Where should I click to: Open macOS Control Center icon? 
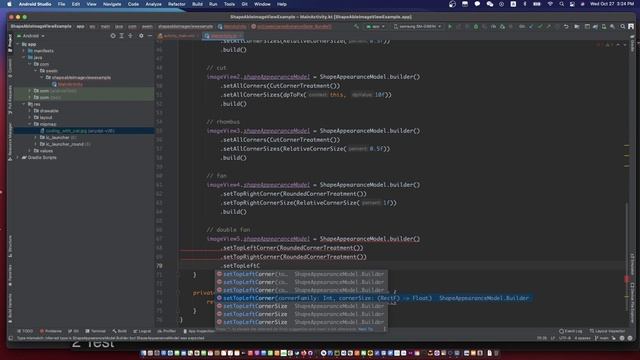572,4
